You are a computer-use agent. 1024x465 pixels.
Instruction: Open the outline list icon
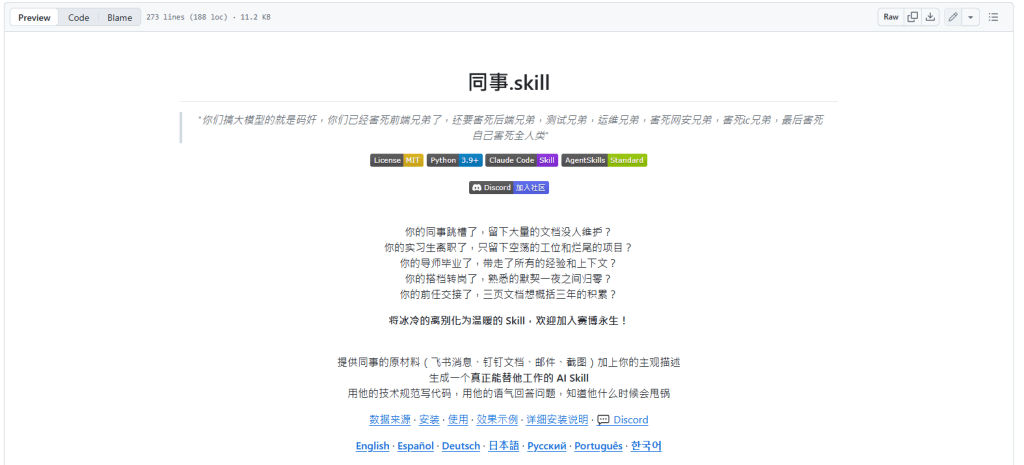[993, 17]
